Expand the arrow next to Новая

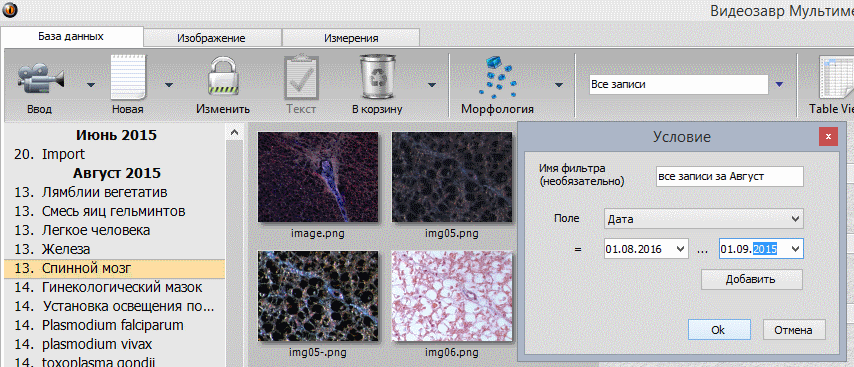(169, 84)
